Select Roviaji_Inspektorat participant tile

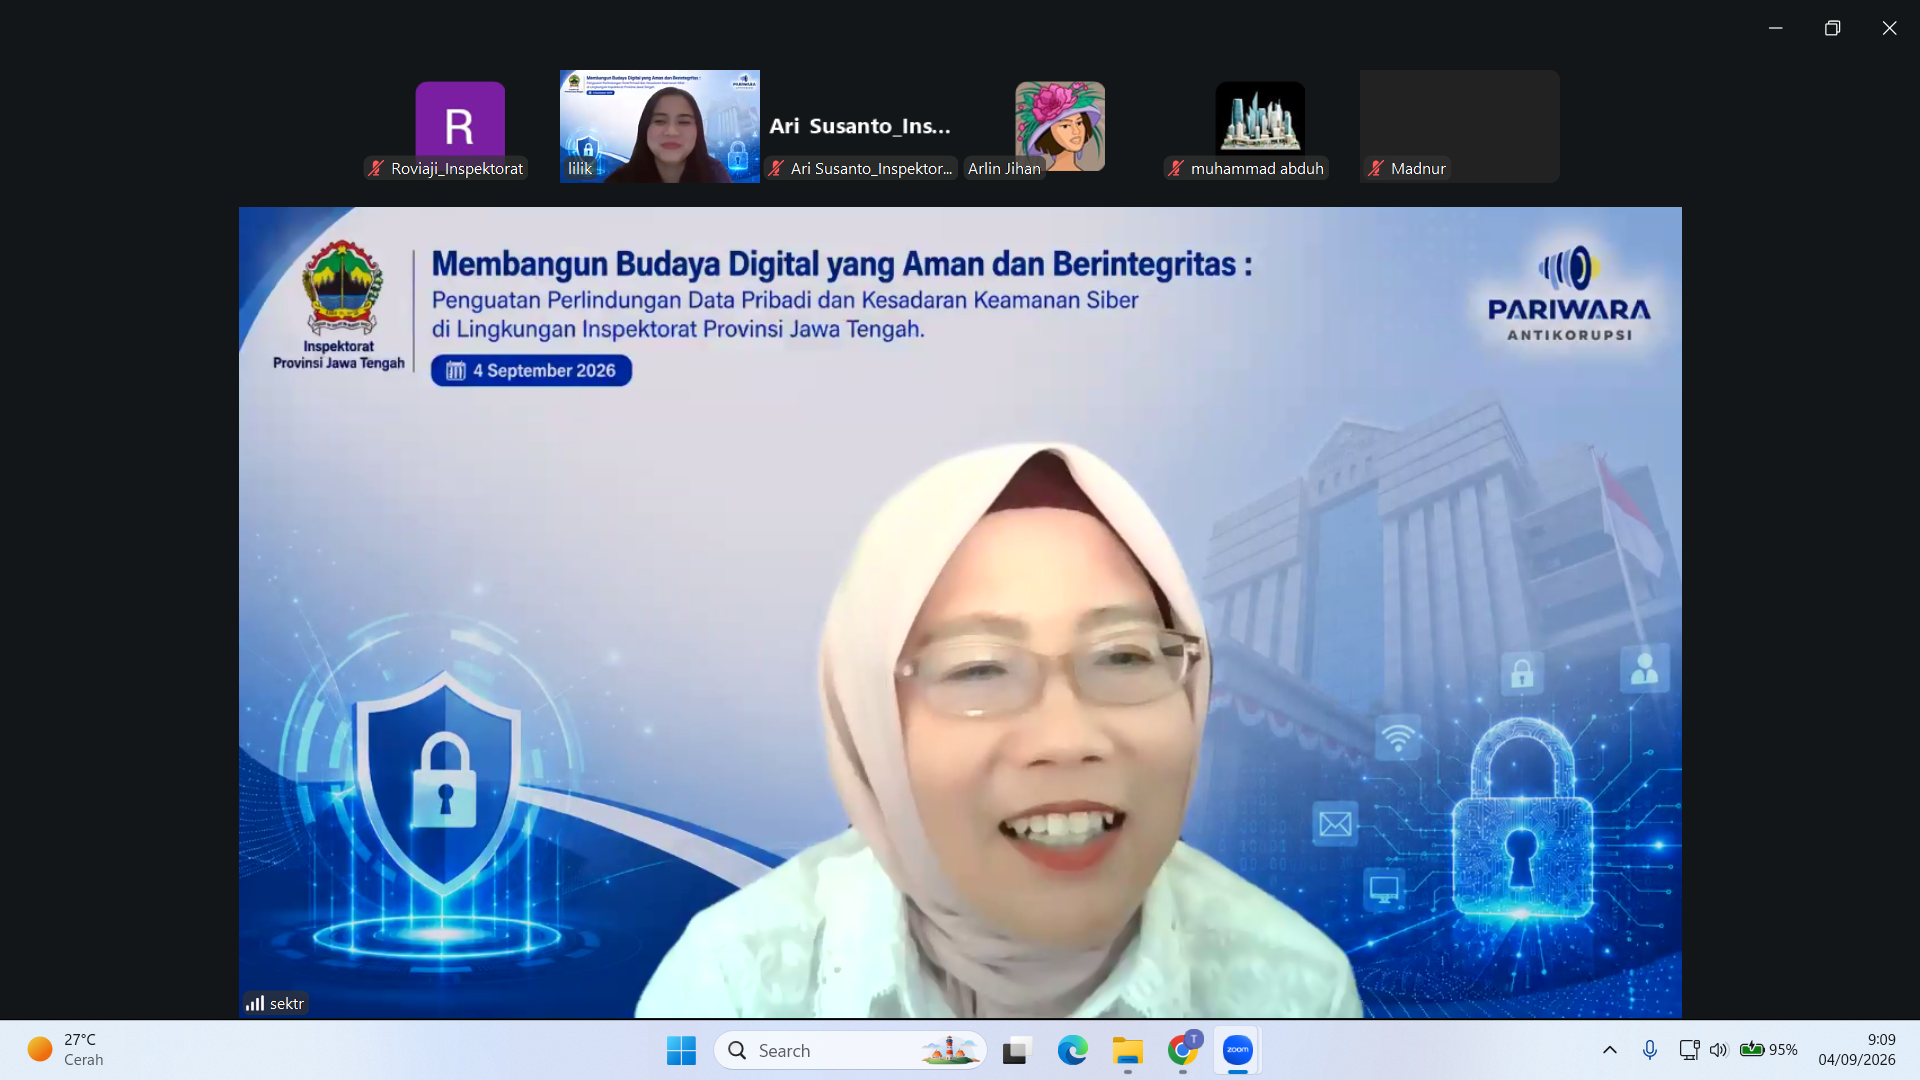460,126
